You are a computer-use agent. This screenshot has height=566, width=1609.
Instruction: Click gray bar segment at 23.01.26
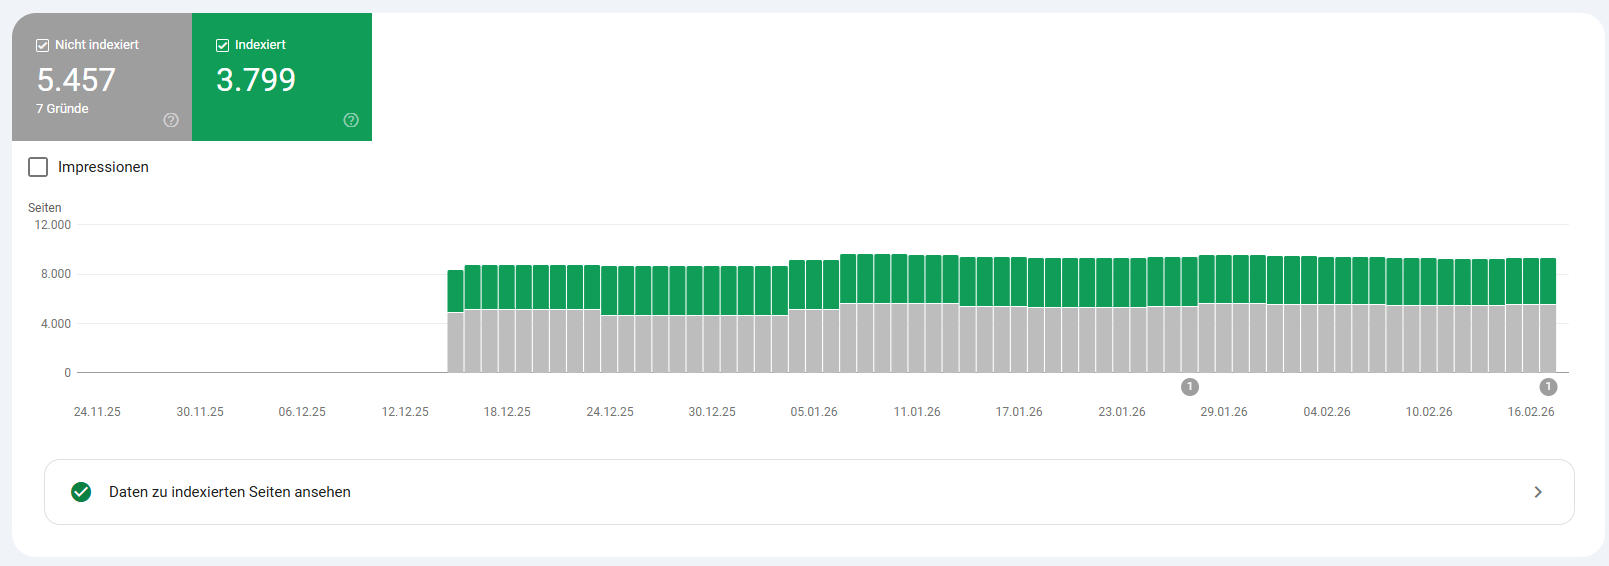[1121, 340]
